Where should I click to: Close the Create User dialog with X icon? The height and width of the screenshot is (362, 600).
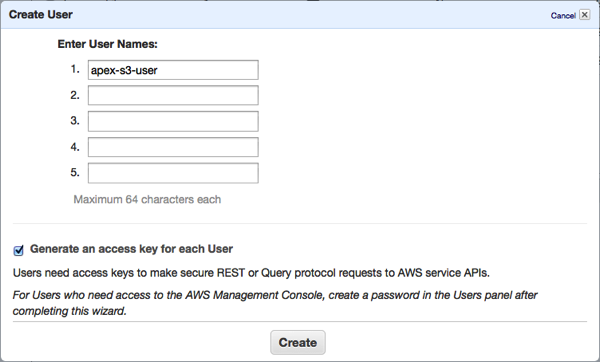(584, 15)
